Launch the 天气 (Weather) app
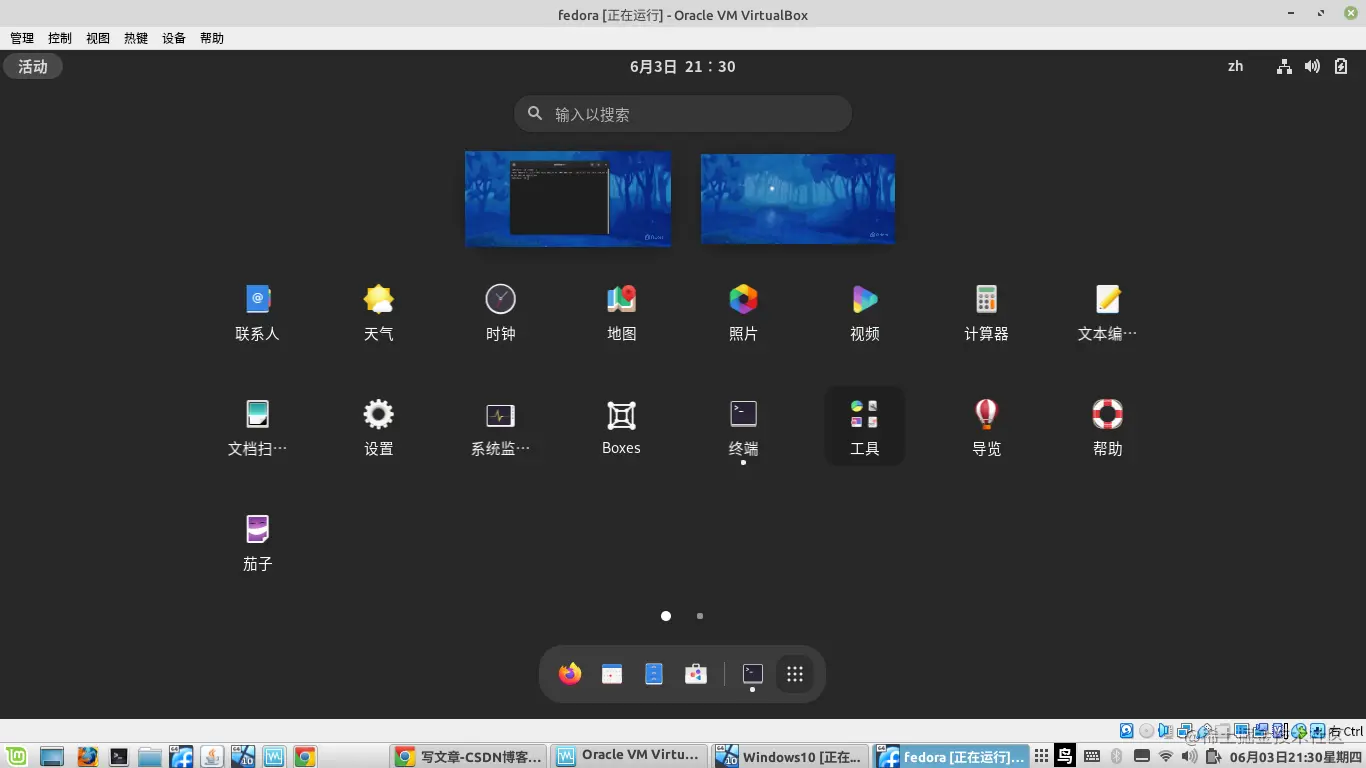This screenshot has height=768, width=1366. 379,314
